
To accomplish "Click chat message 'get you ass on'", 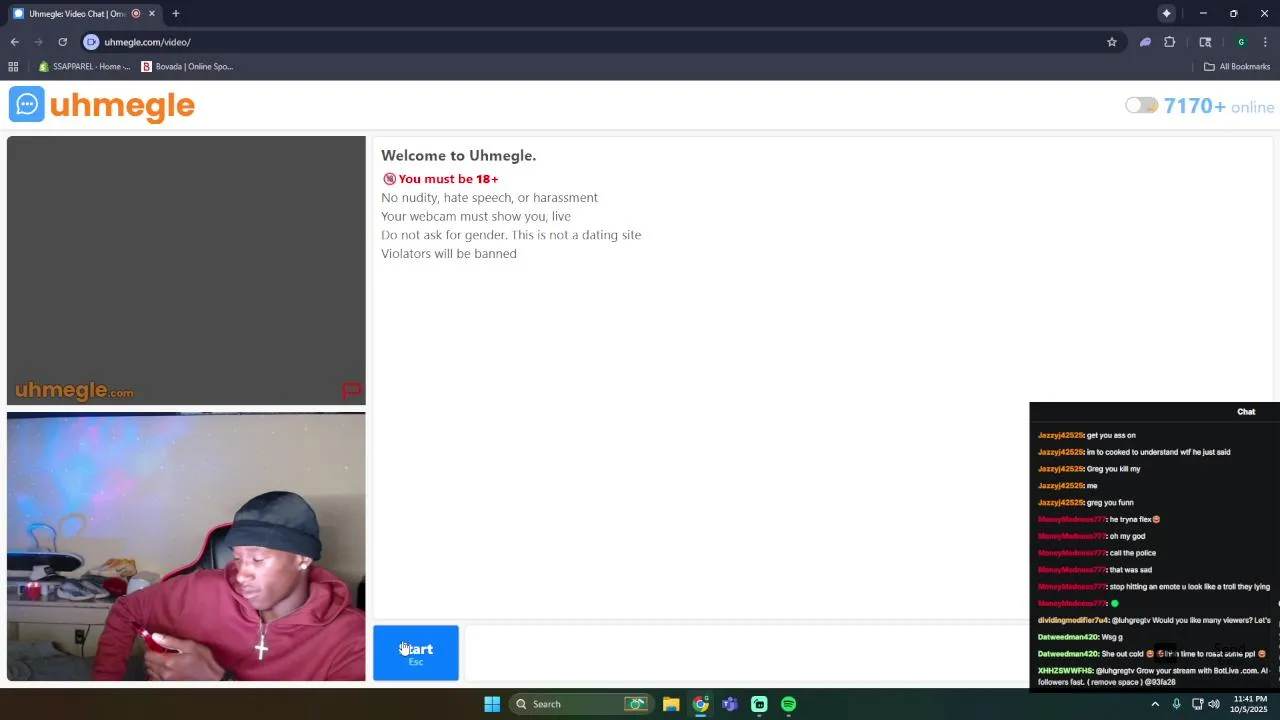I will (x=1112, y=435).
